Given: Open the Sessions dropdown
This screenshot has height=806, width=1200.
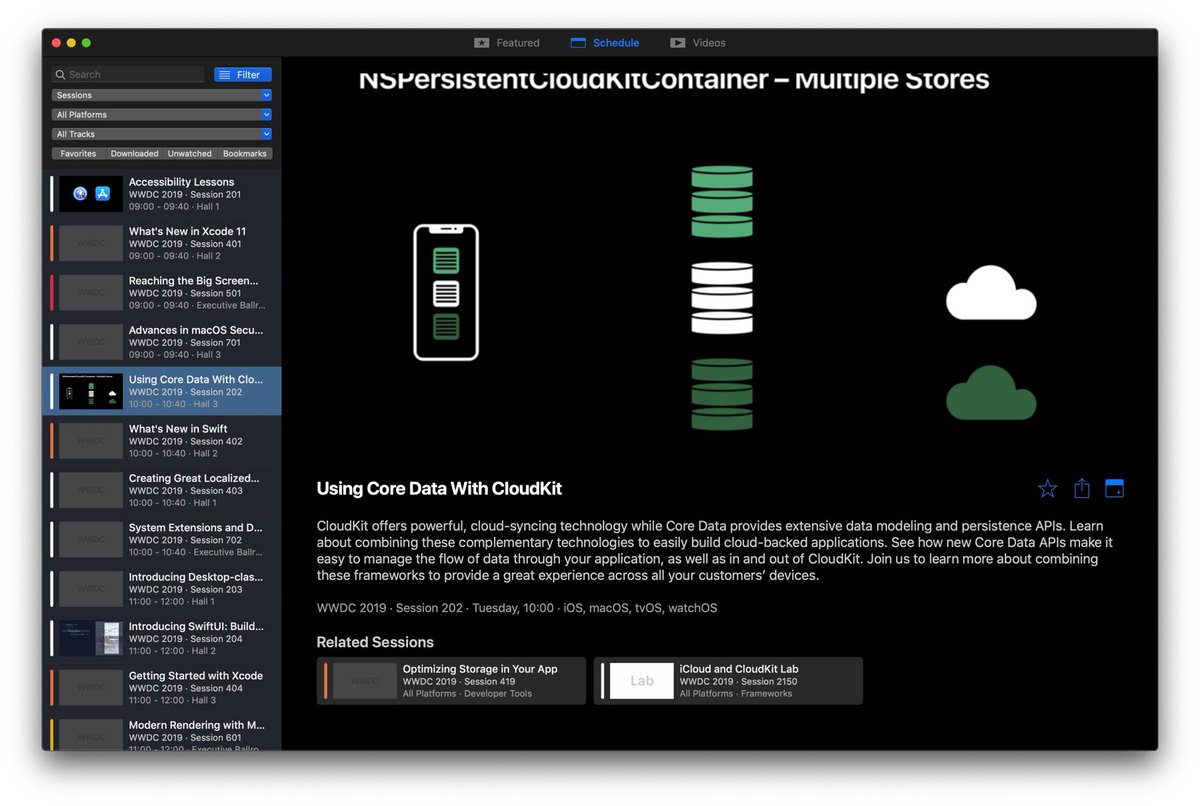Looking at the screenshot, I should (x=162, y=95).
